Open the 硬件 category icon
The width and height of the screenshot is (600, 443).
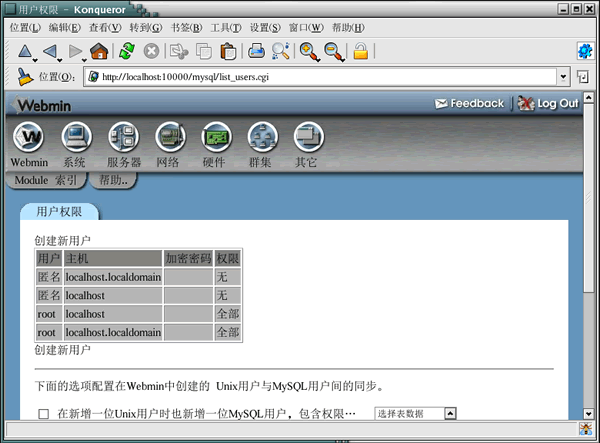pyautogui.click(x=217, y=137)
